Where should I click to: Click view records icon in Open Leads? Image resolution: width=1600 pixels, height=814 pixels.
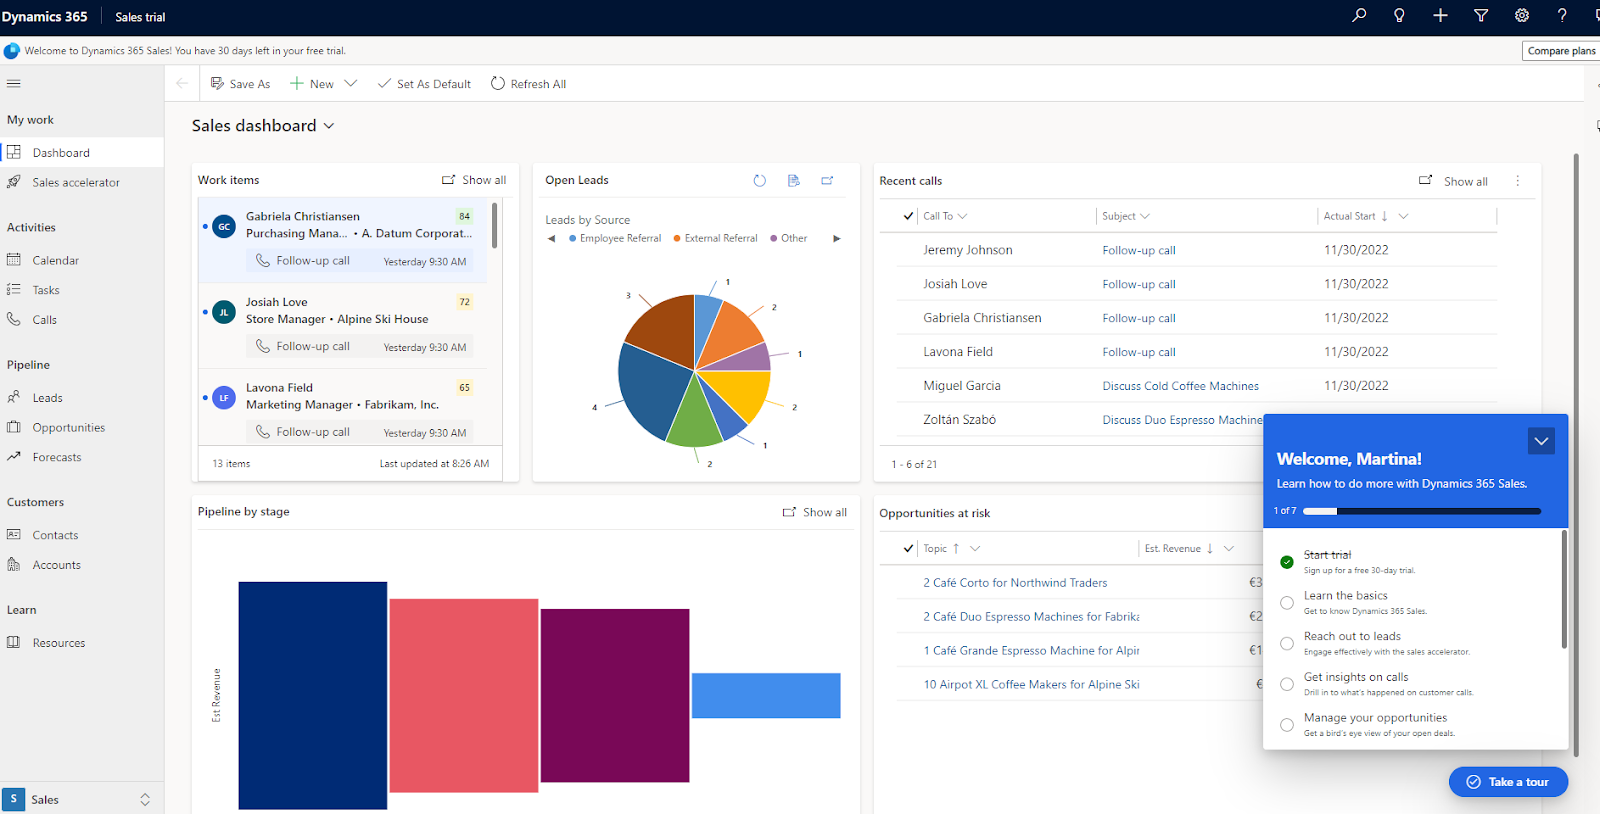[793, 181]
